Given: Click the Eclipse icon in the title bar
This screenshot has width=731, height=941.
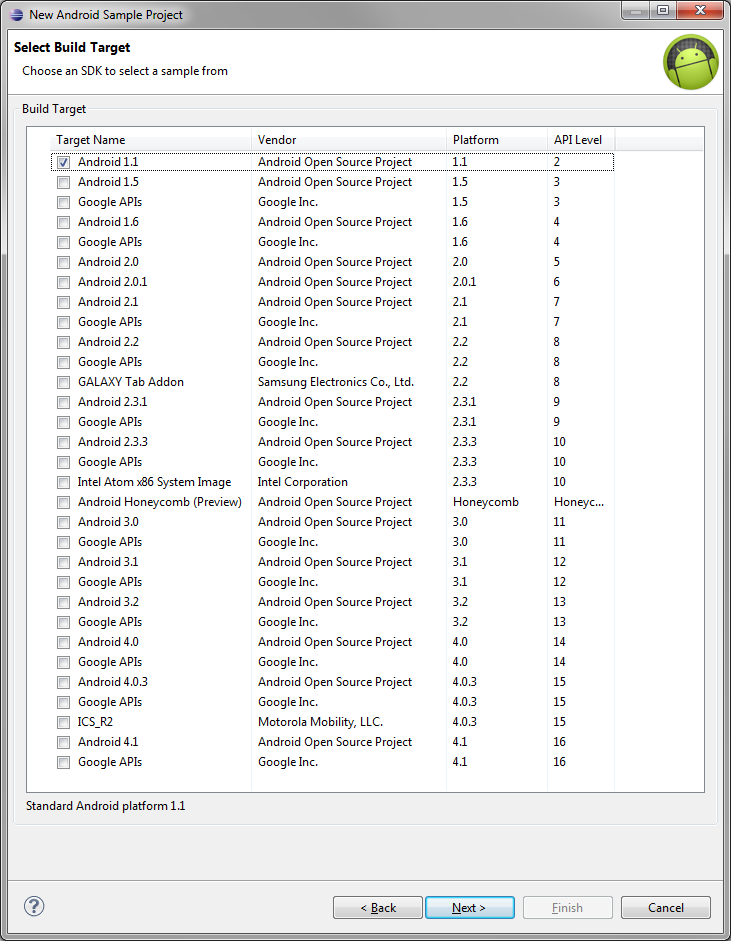Looking at the screenshot, I should coord(17,14).
